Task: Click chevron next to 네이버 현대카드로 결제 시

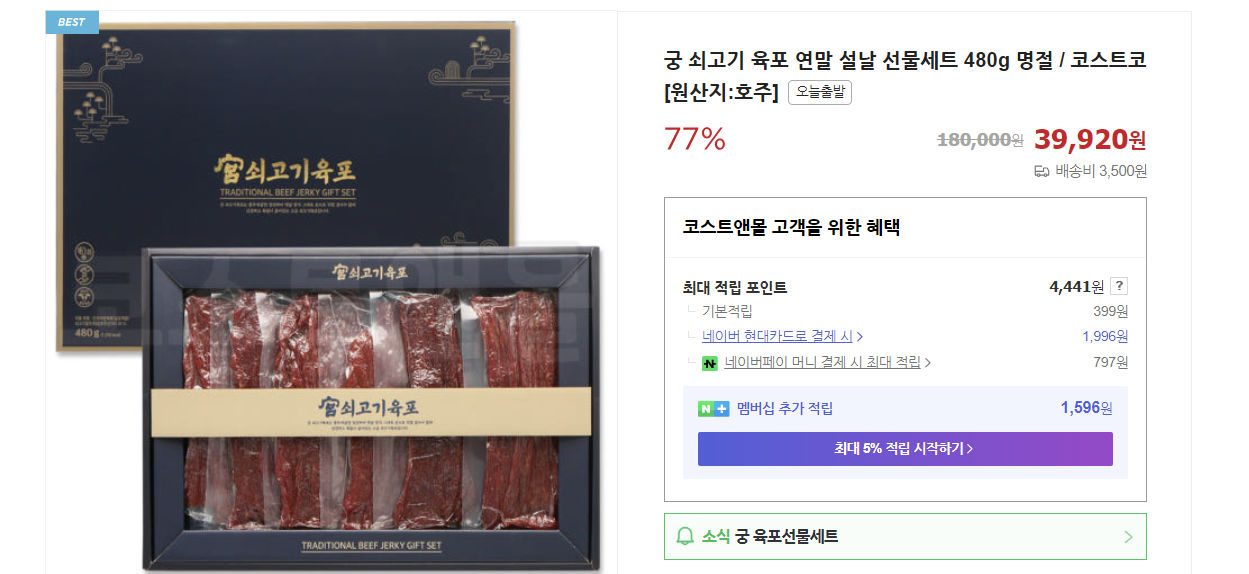Action: (x=860, y=337)
